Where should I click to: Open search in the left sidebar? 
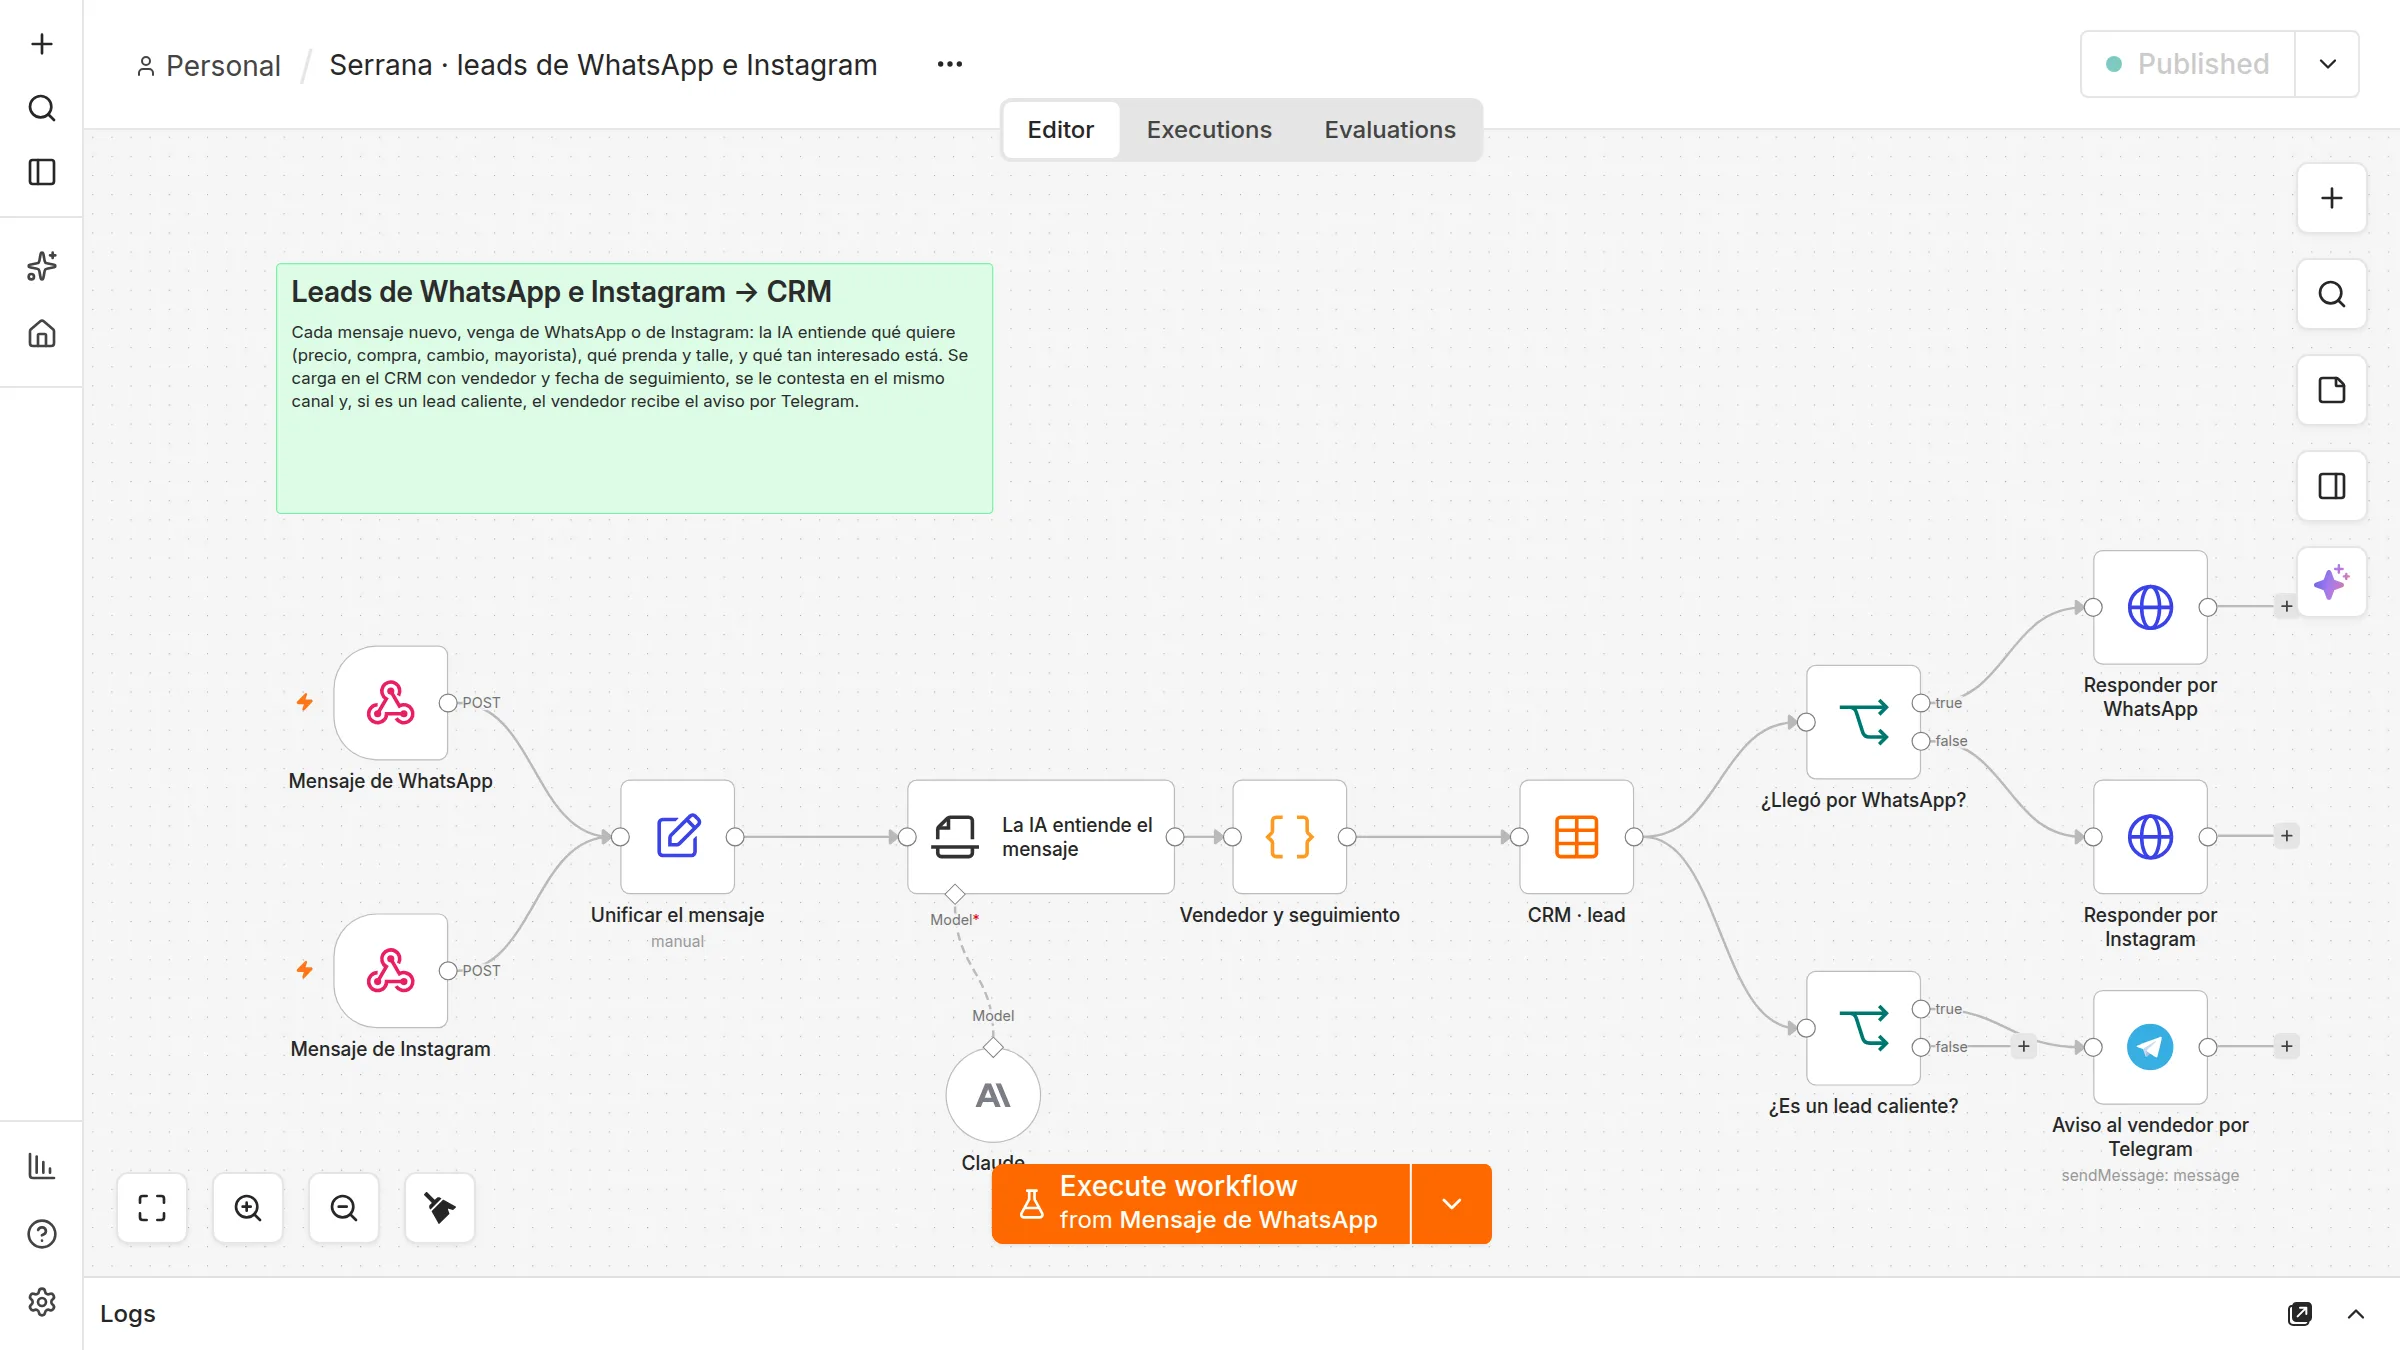[x=42, y=108]
